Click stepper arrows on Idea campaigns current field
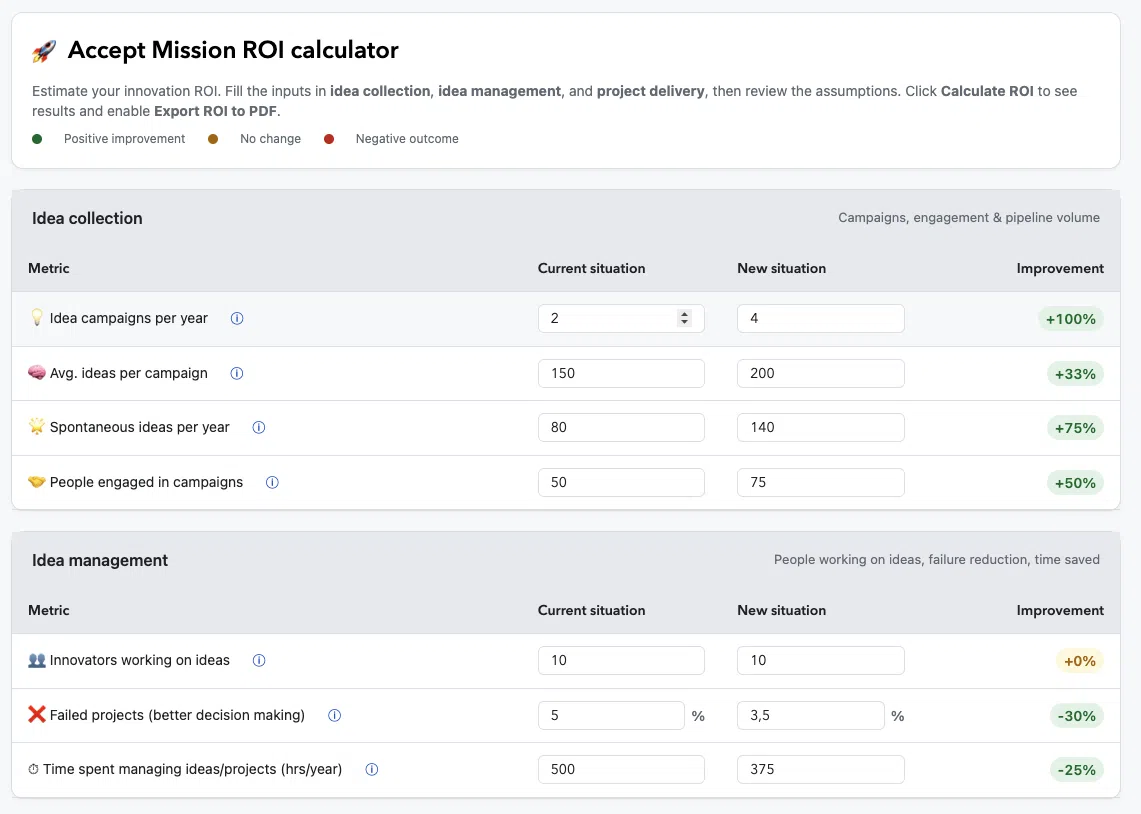The image size is (1141, 814). pyautogui.click(x=684, y=318)
